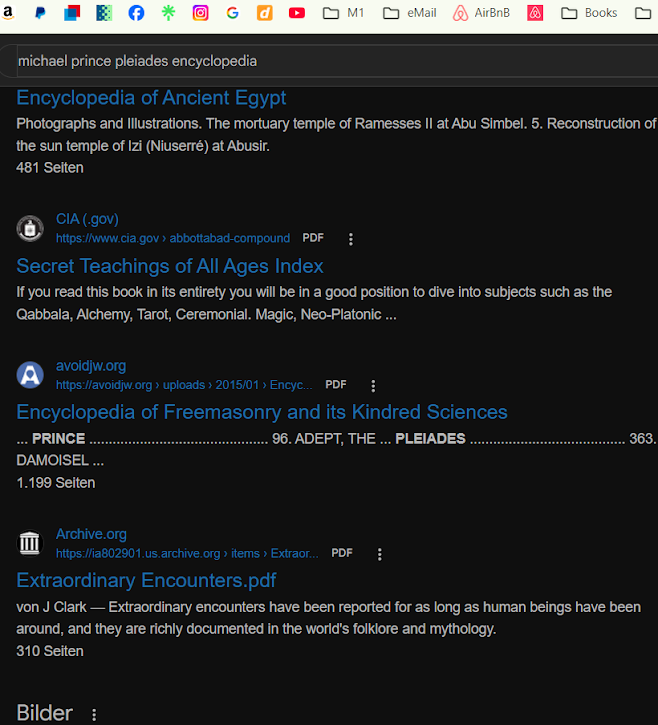This screenshot has width=658, height=725.
Task: Open more options for Archive.org result
Action: coord(380,554)
